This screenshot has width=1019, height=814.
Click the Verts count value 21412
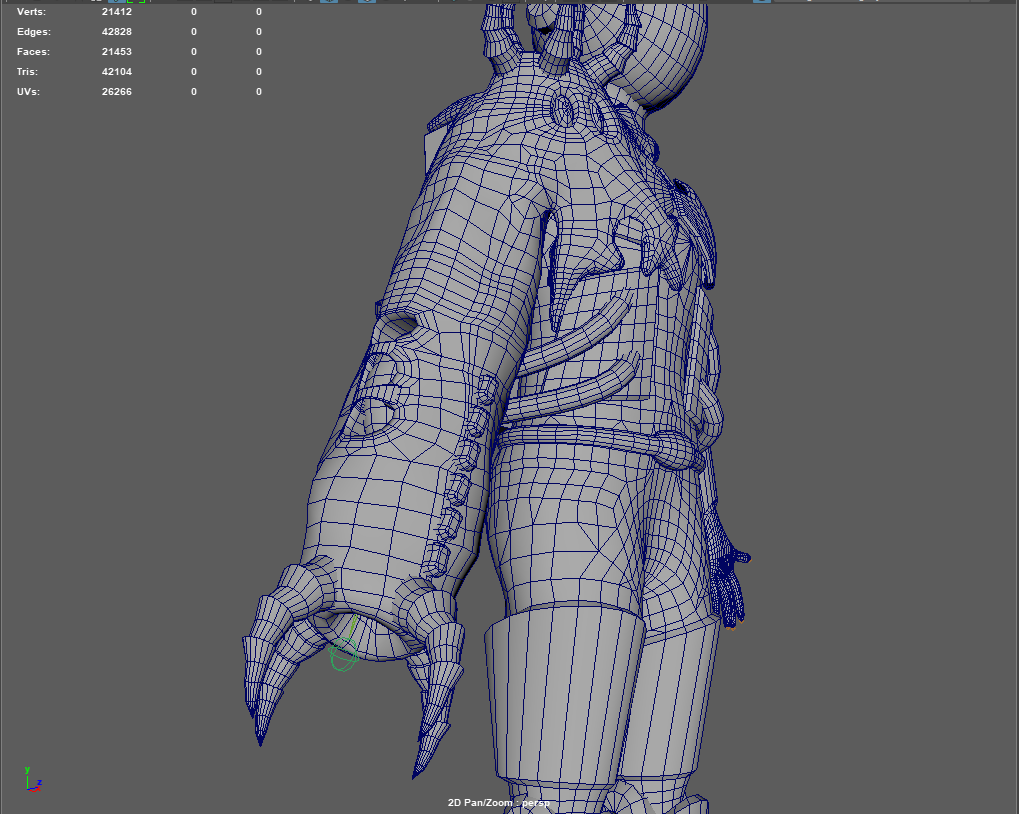click(117, 12)
